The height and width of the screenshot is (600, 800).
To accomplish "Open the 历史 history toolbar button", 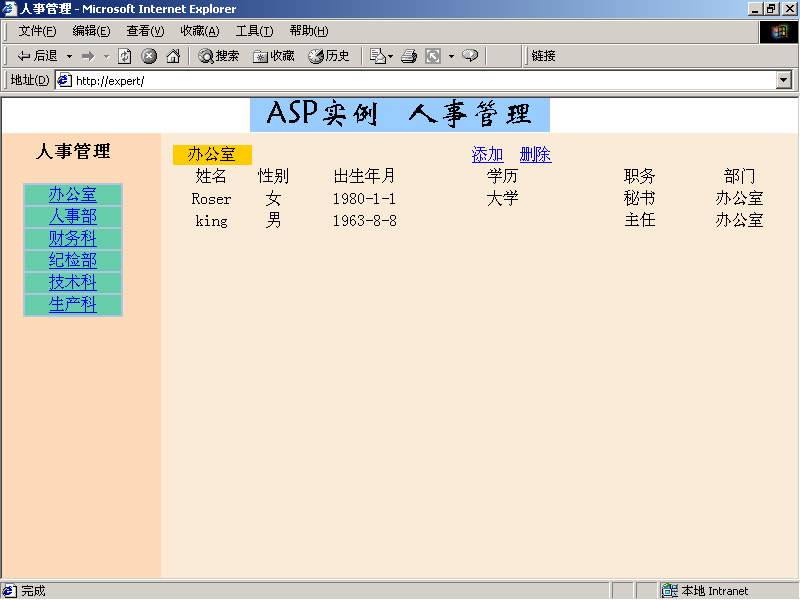I will tap(329, 56).
